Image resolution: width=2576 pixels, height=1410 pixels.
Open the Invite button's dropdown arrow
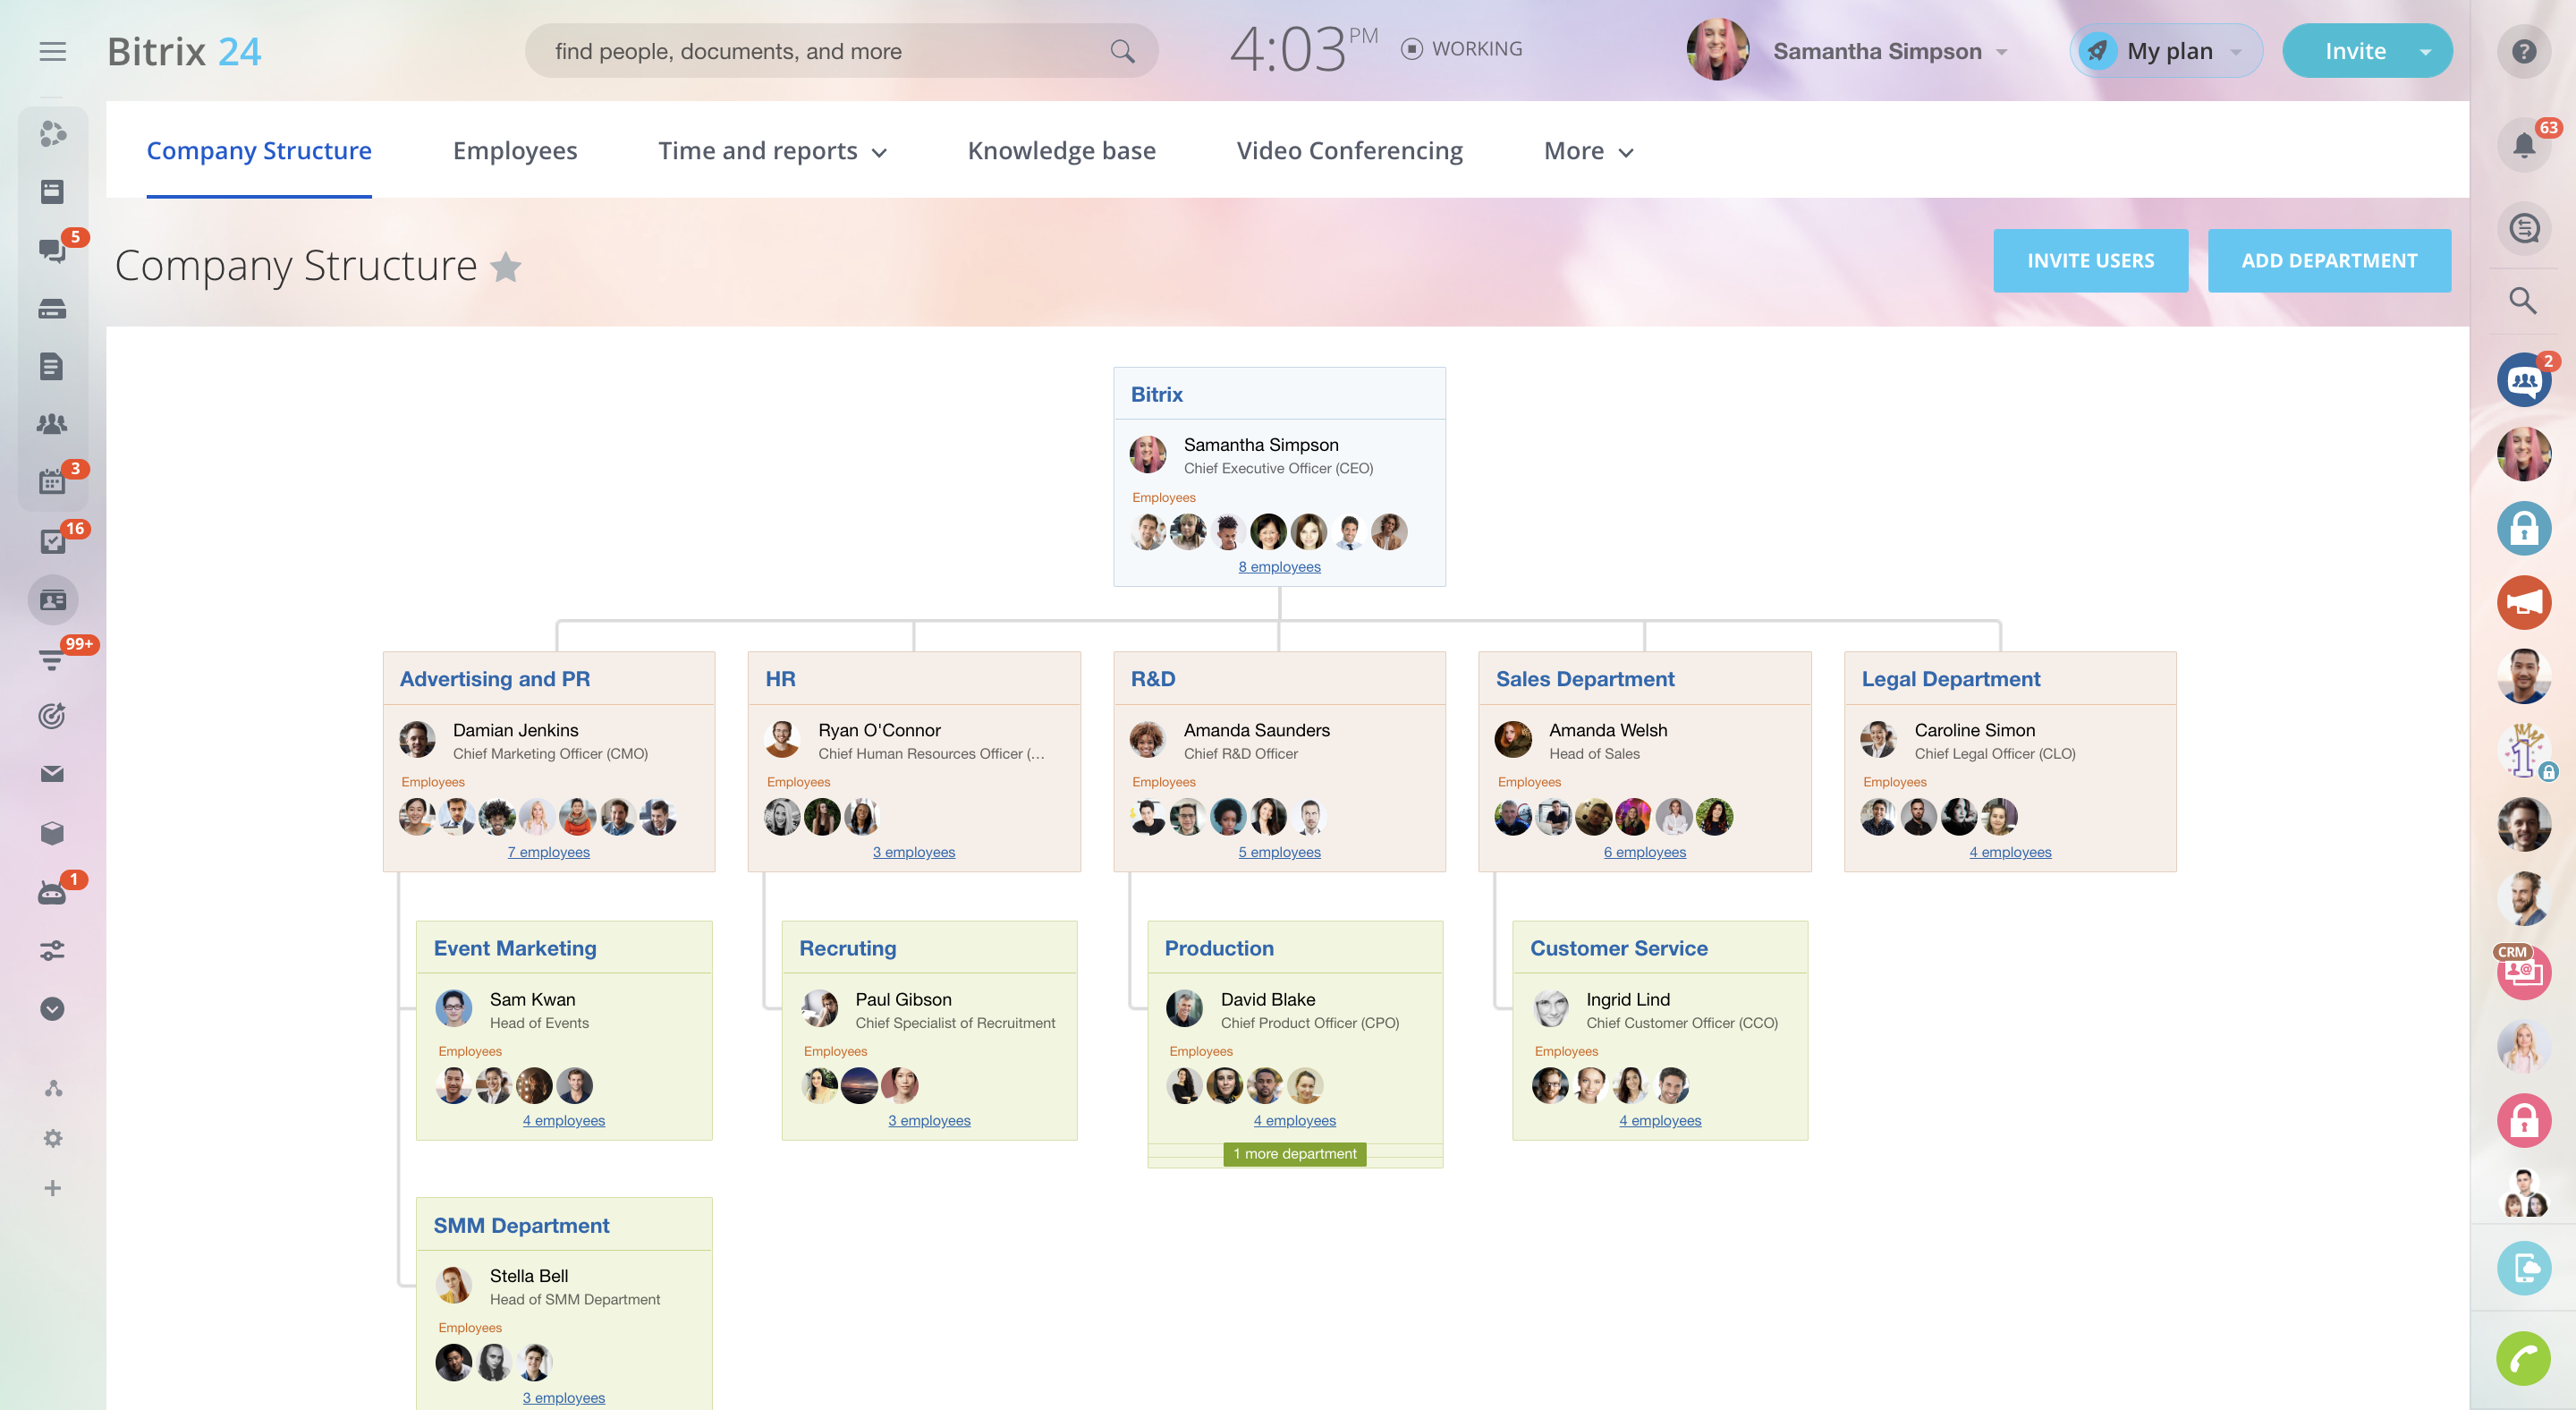pos(2425,52)
